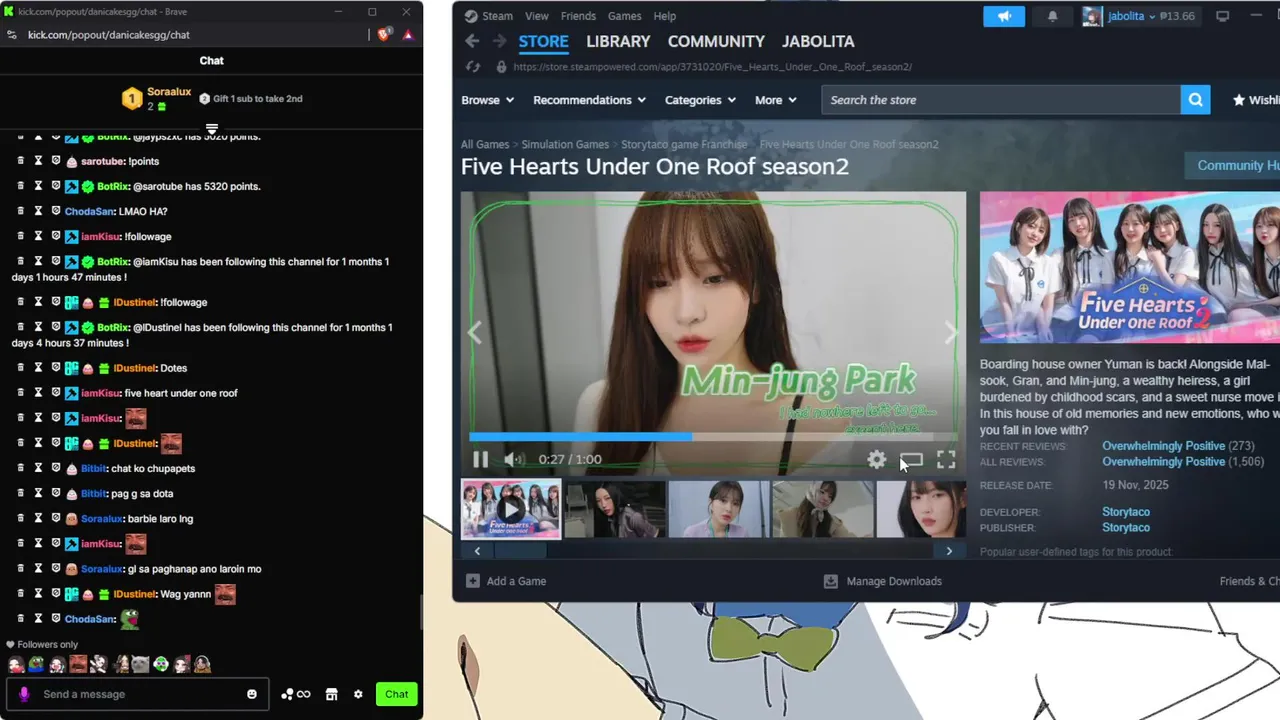Screen dimensions: 1280x720
Task: Click thumbnail strip scroll right arrow
Action: tap(949, 551)
